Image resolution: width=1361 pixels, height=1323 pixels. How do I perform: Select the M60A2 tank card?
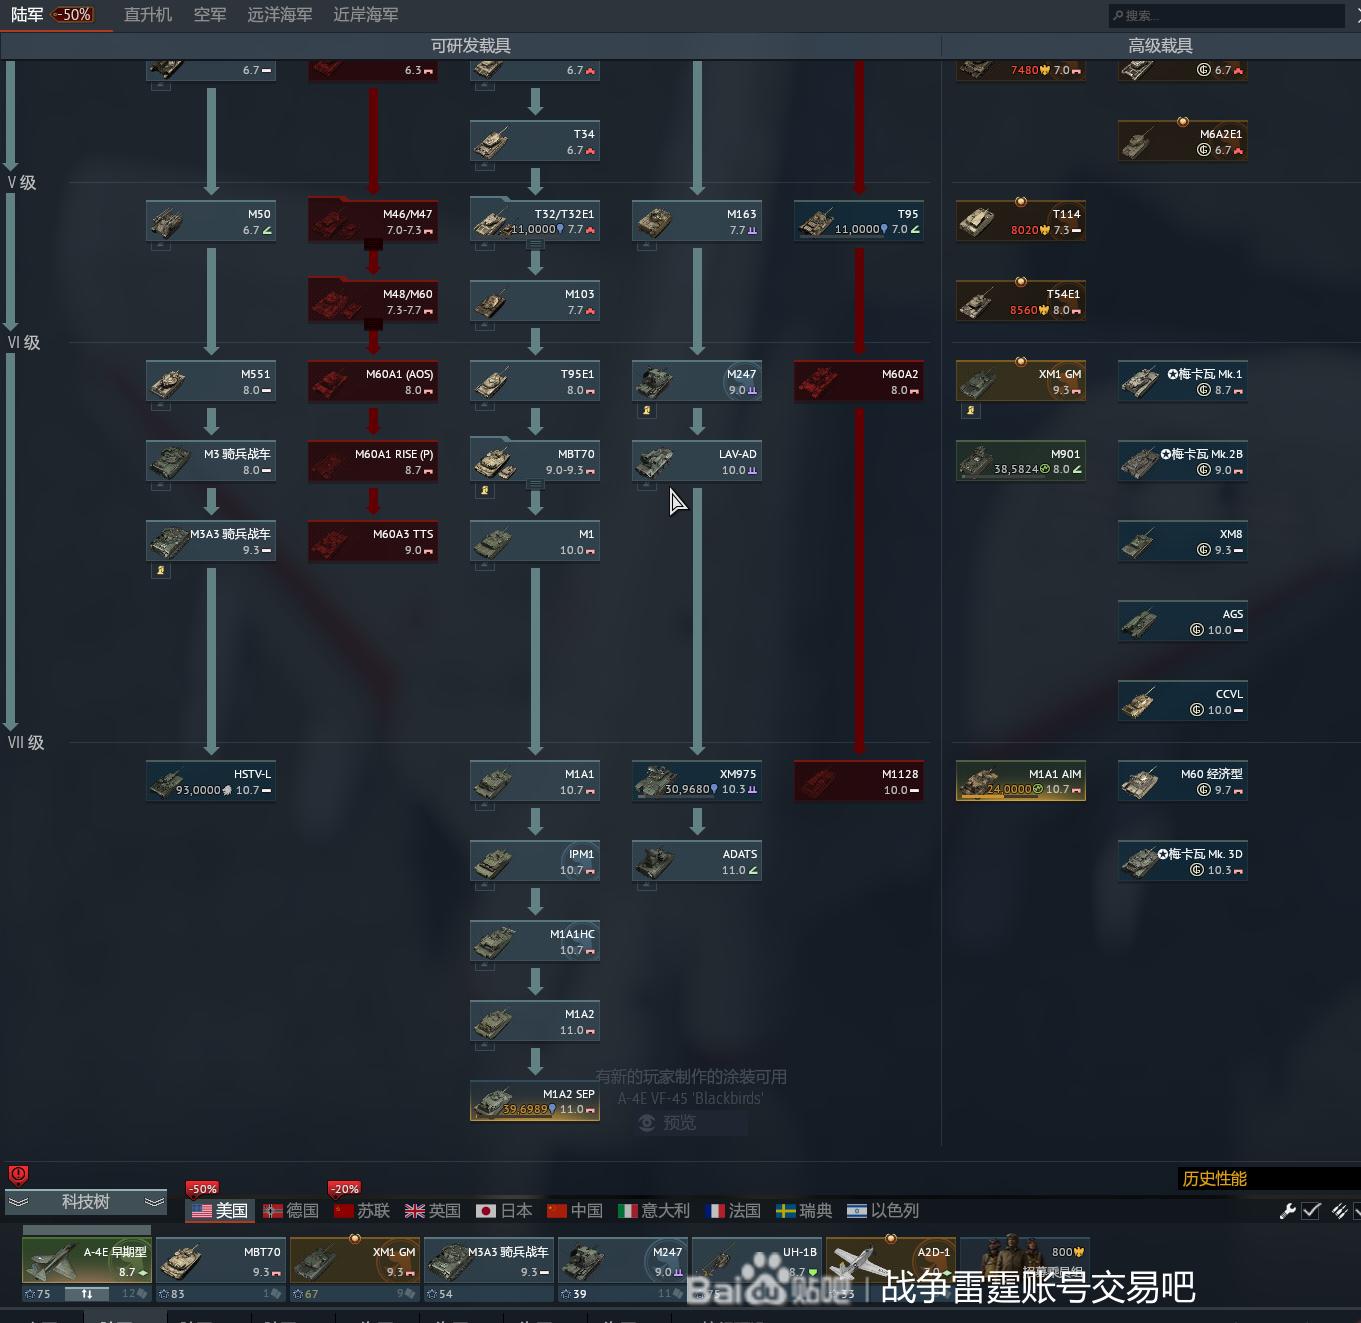859,381
